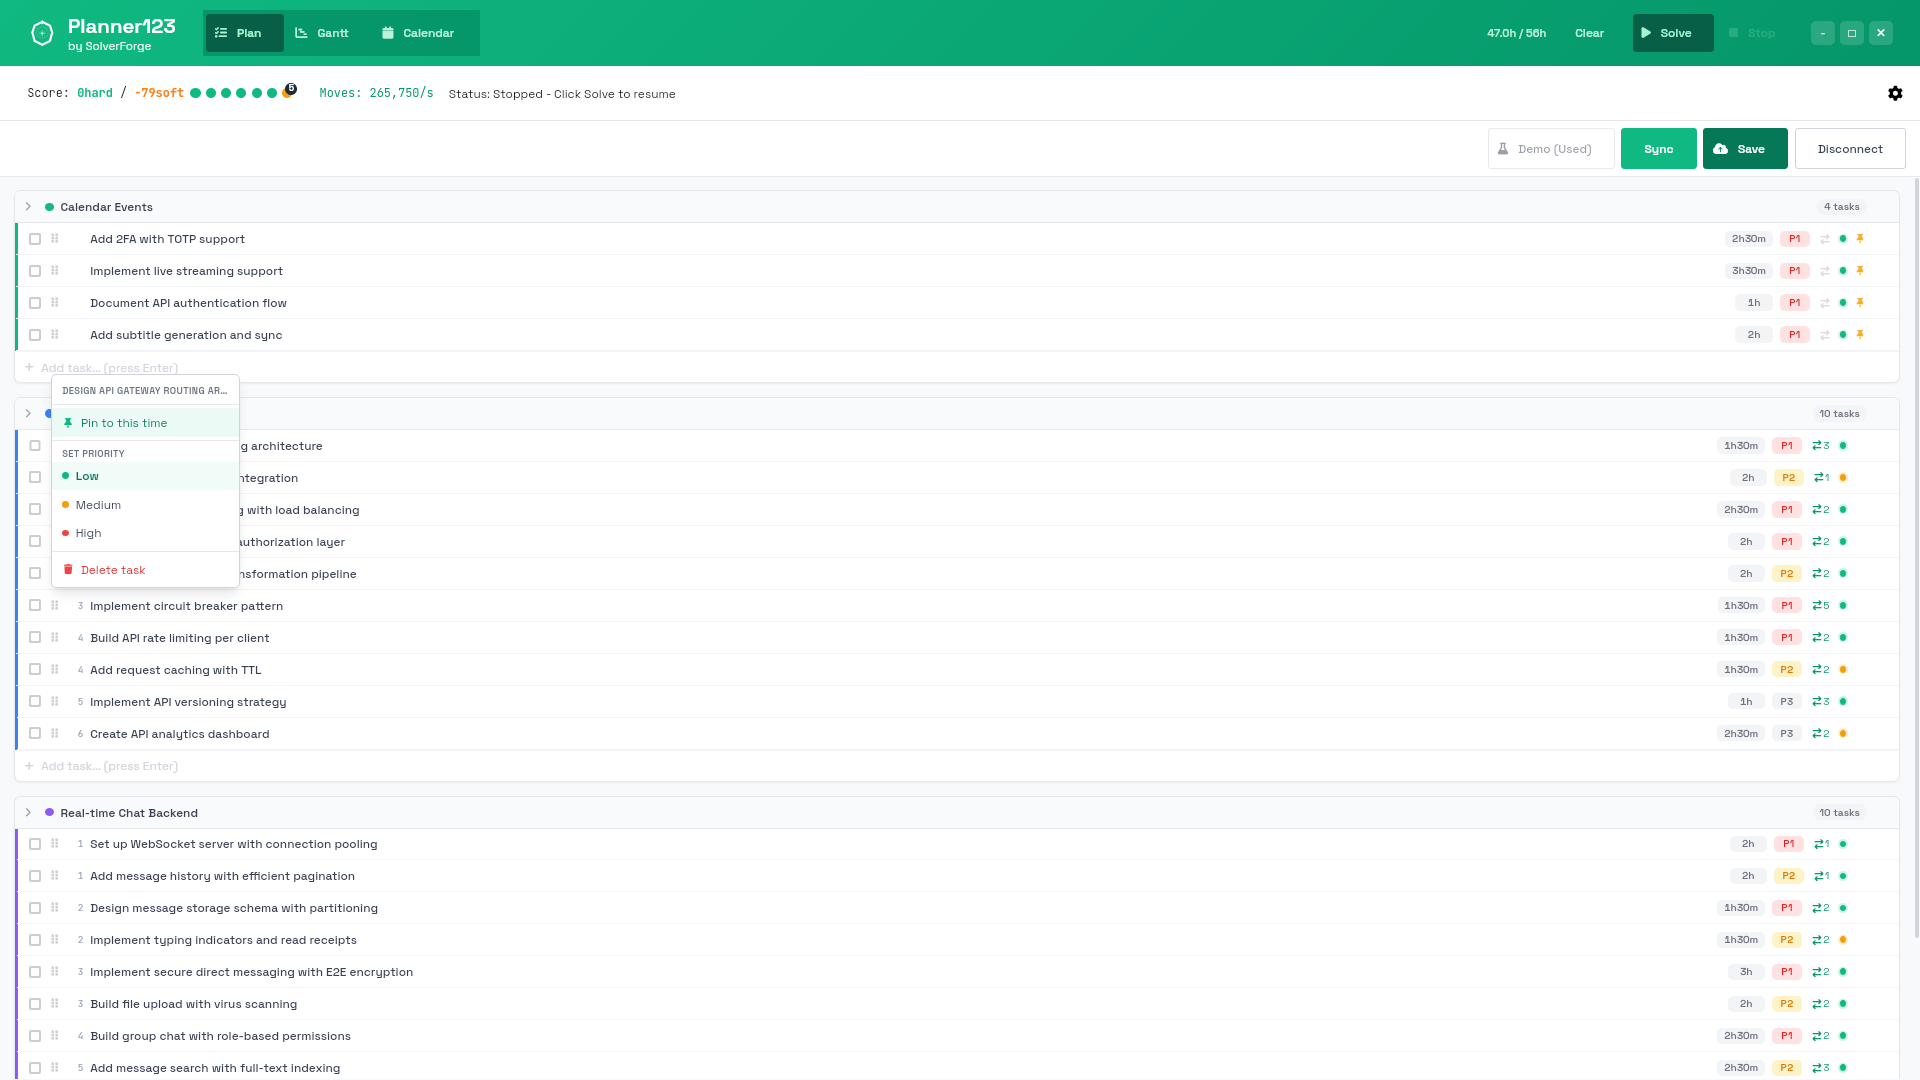Open the Demo (Used) dataset selector
Image resolution: width=1920 pixels, height=1080 pixels.
[1551, 148]
